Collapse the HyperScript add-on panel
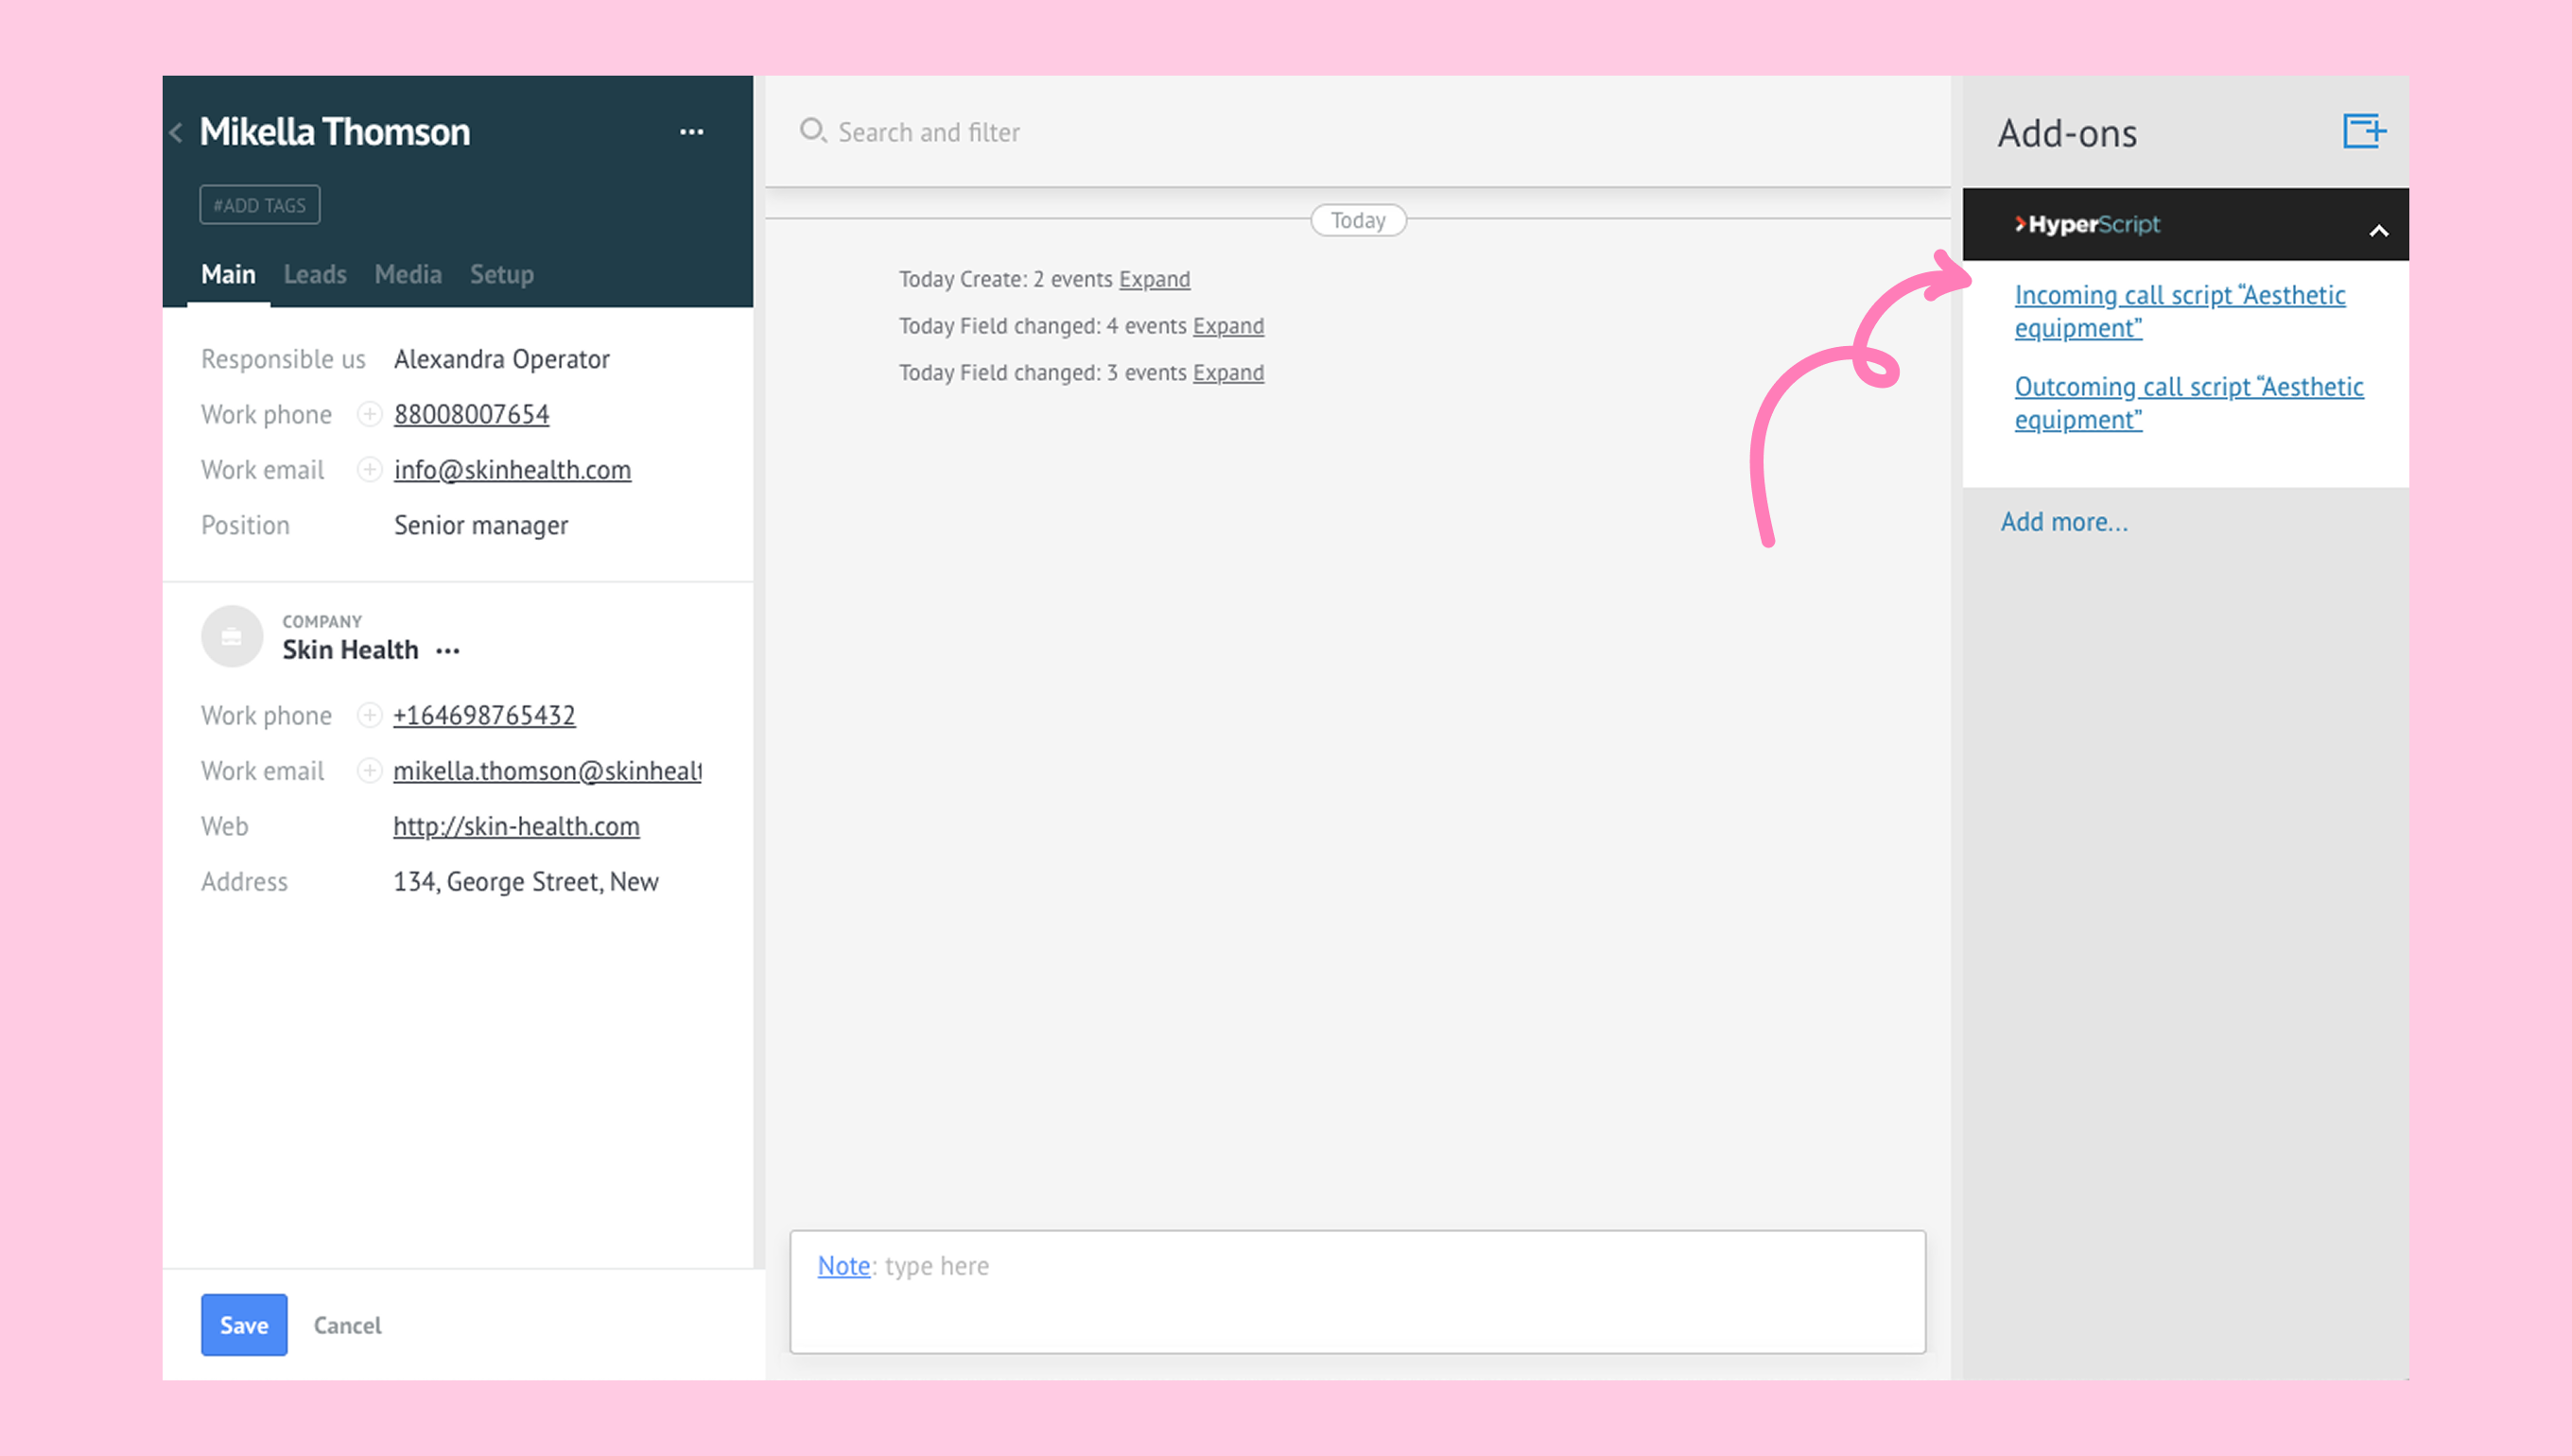The height and width of the screenshot is (1456, 2572). 2378,230
